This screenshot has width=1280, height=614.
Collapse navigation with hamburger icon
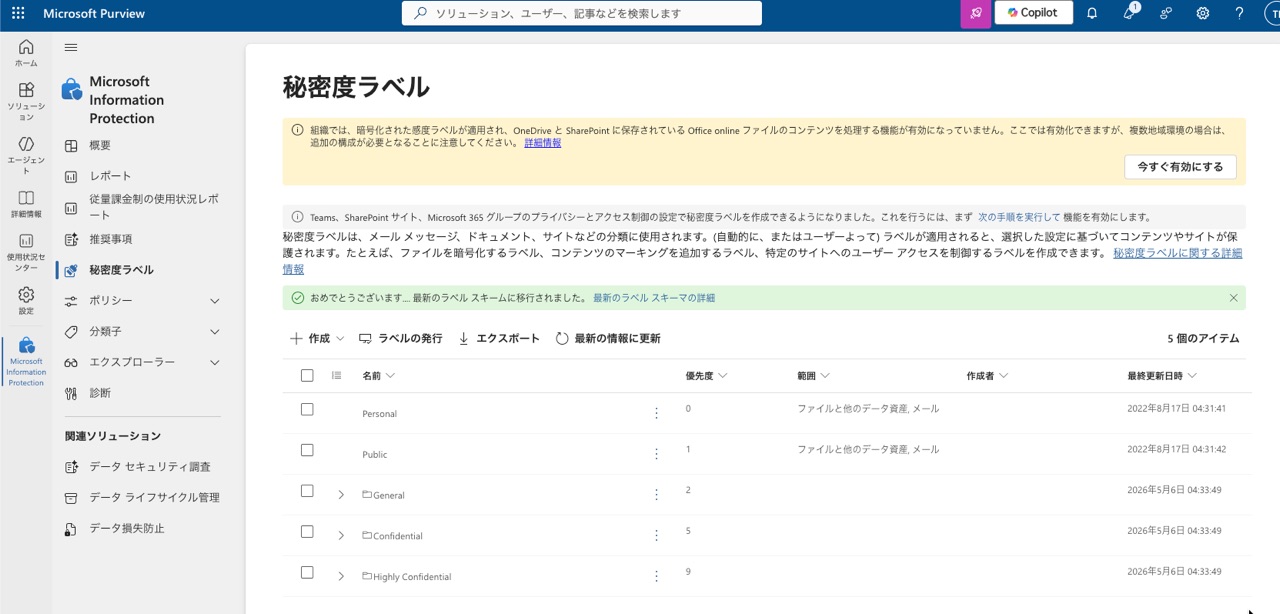pos(71,47)
